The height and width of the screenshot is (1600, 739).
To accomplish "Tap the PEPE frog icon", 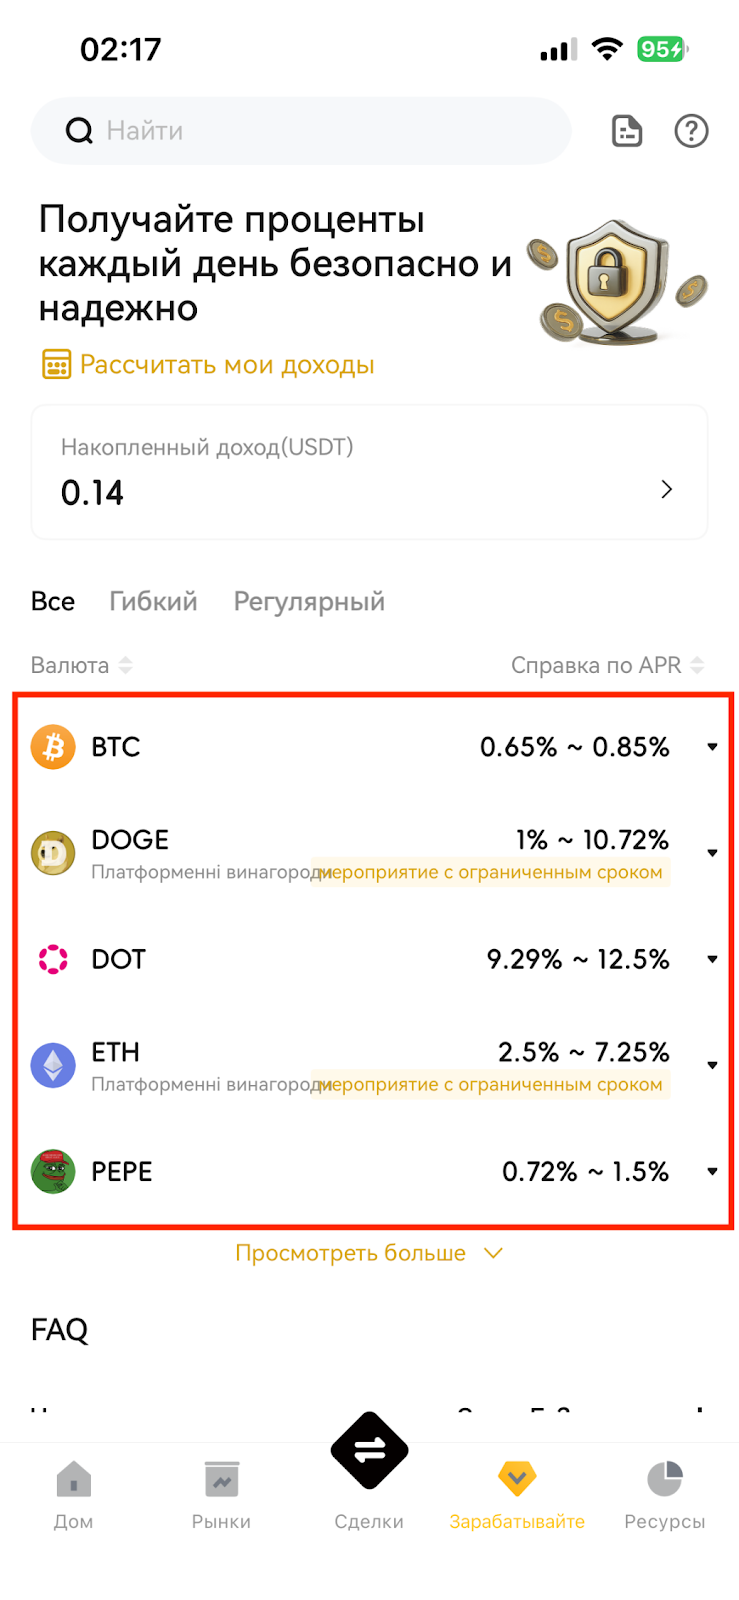I will (53, 1171).
